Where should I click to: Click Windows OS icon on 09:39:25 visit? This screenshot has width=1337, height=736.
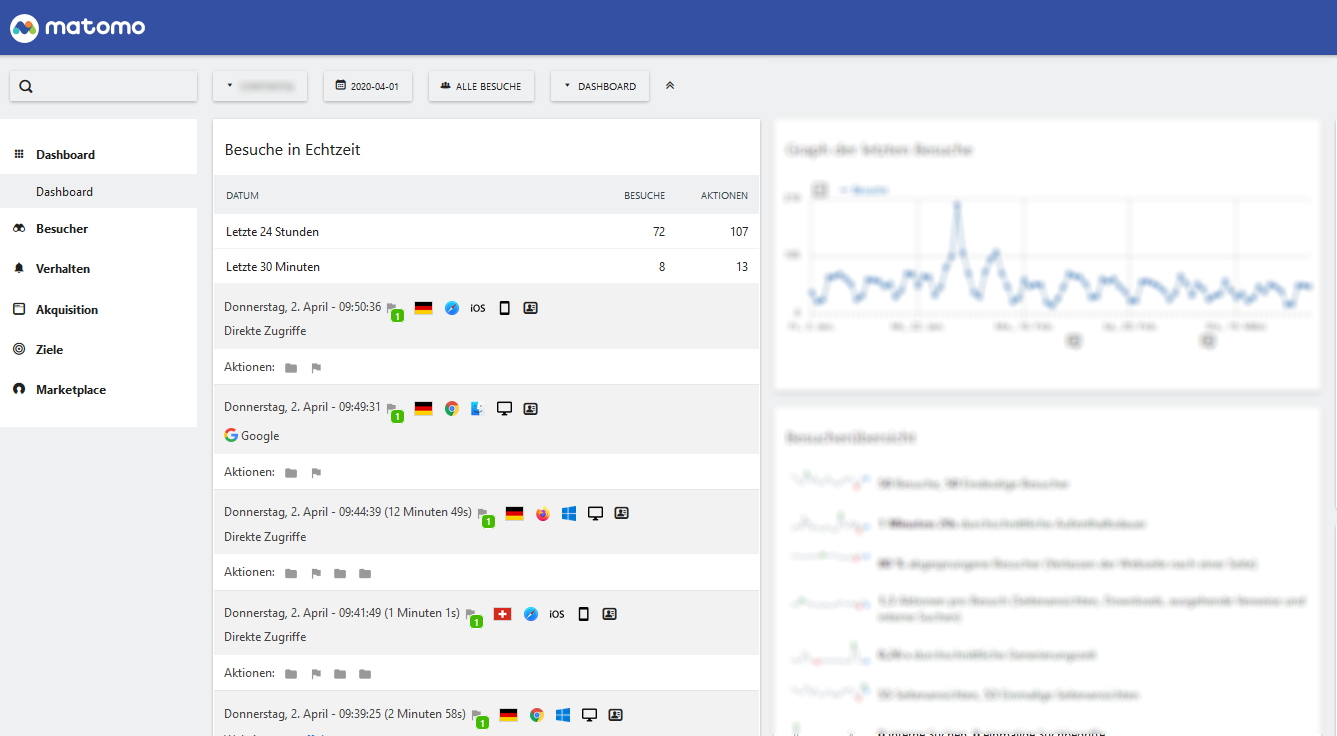point(563,715)
